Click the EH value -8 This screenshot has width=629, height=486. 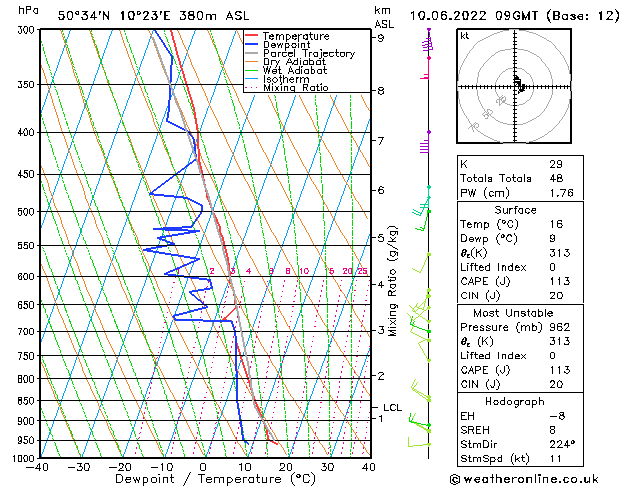tap(557, 416)
